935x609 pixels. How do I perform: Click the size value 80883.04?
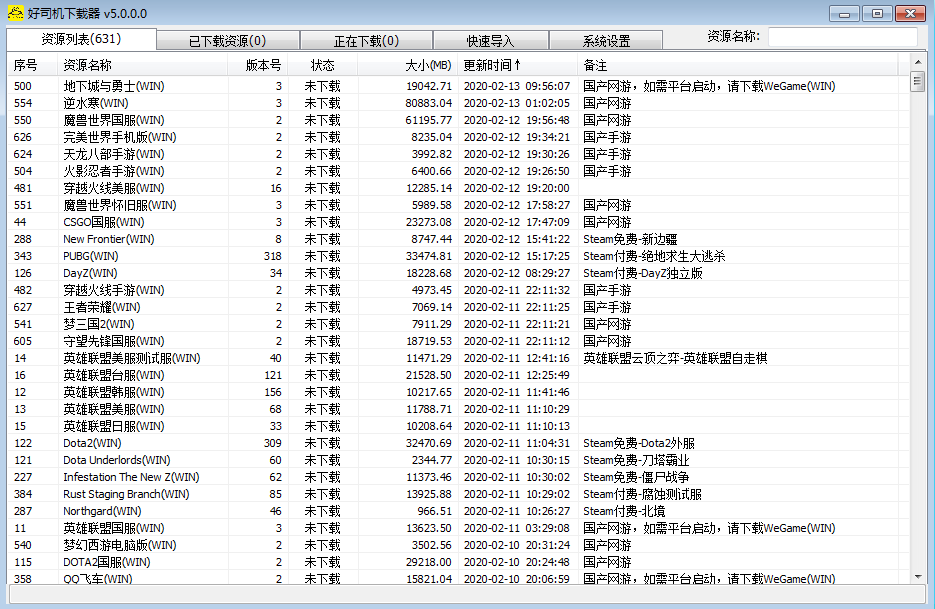coord(429,103)
